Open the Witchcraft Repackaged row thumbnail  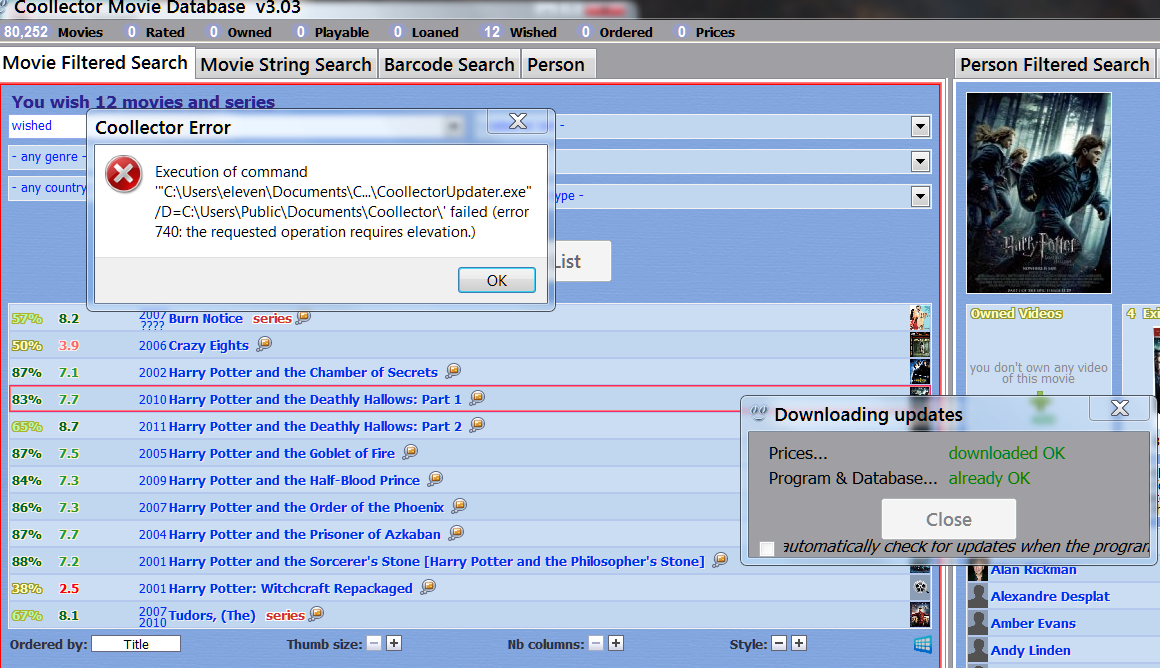pyautogui.click(x=920, y=588)
